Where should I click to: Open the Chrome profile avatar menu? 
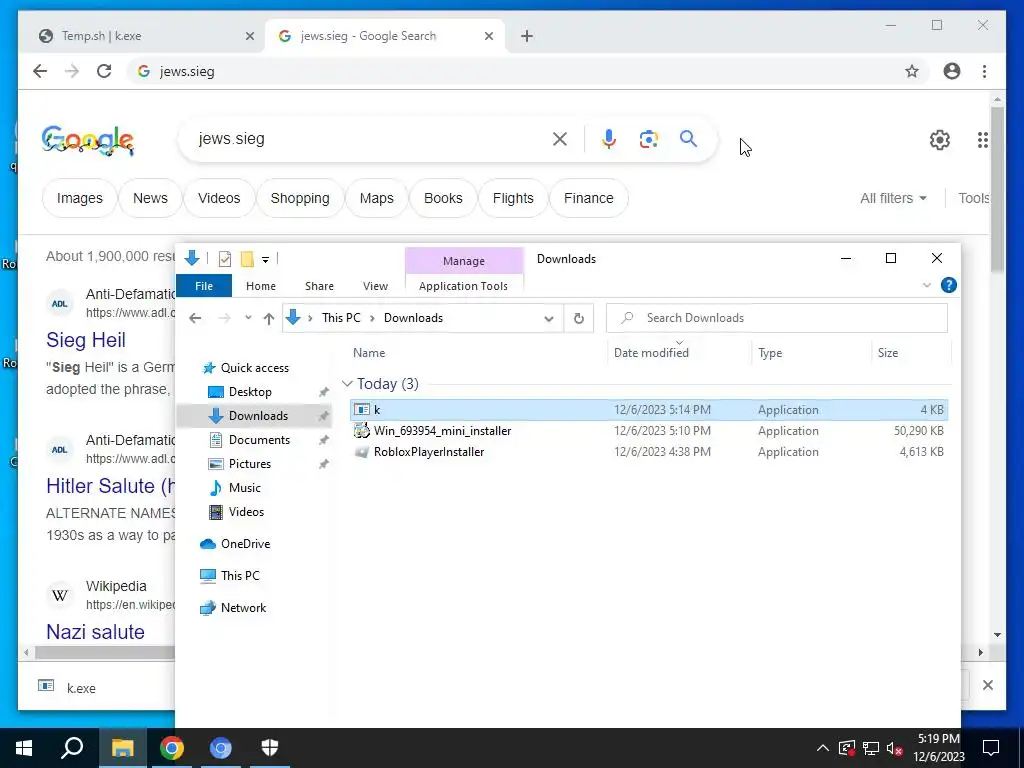click(x=952, y=71)
